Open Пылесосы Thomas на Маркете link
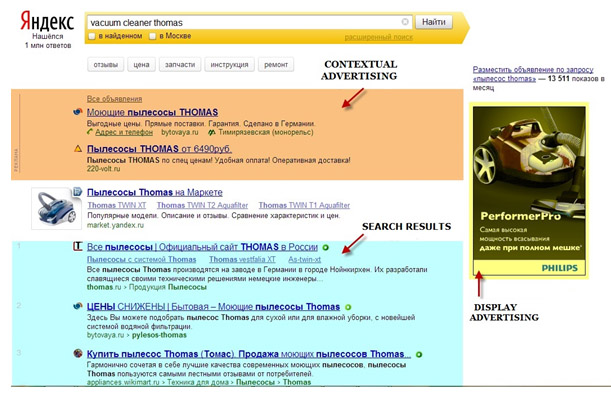The width and height of the screenshot is (611, 395). [155, 192]
